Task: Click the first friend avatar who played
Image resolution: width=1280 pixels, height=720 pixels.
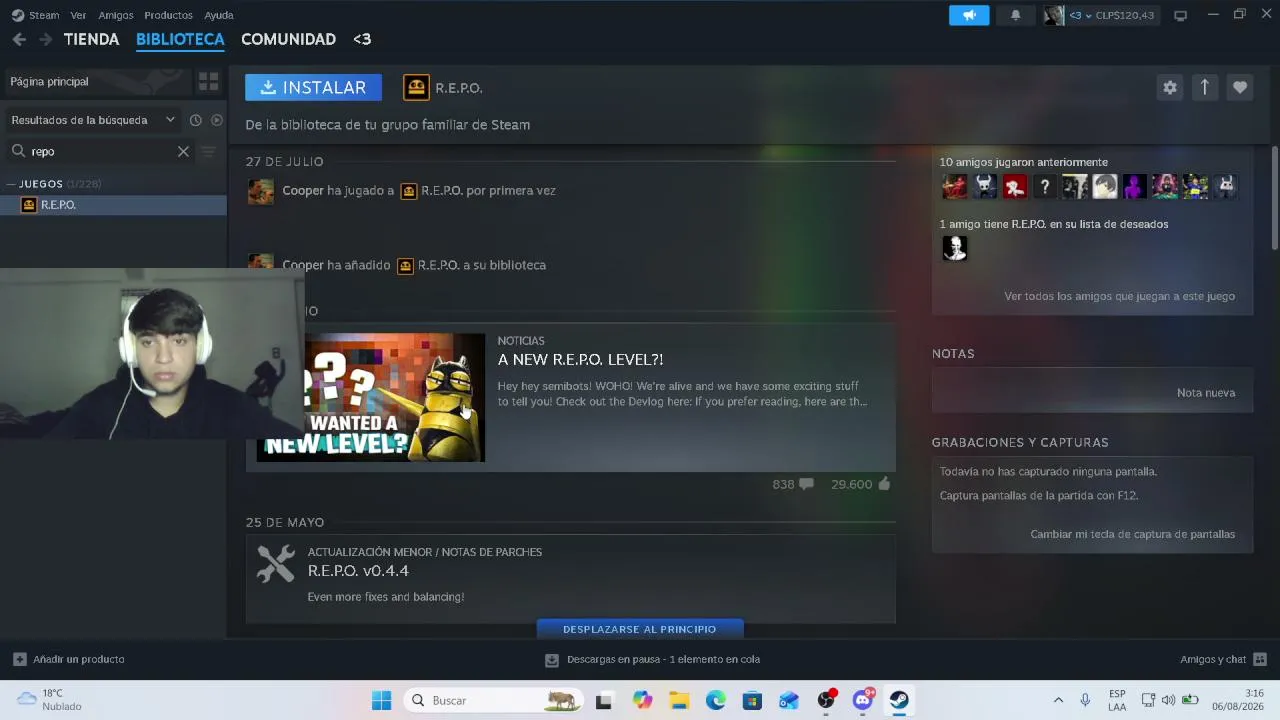Action: coord(954,186)
